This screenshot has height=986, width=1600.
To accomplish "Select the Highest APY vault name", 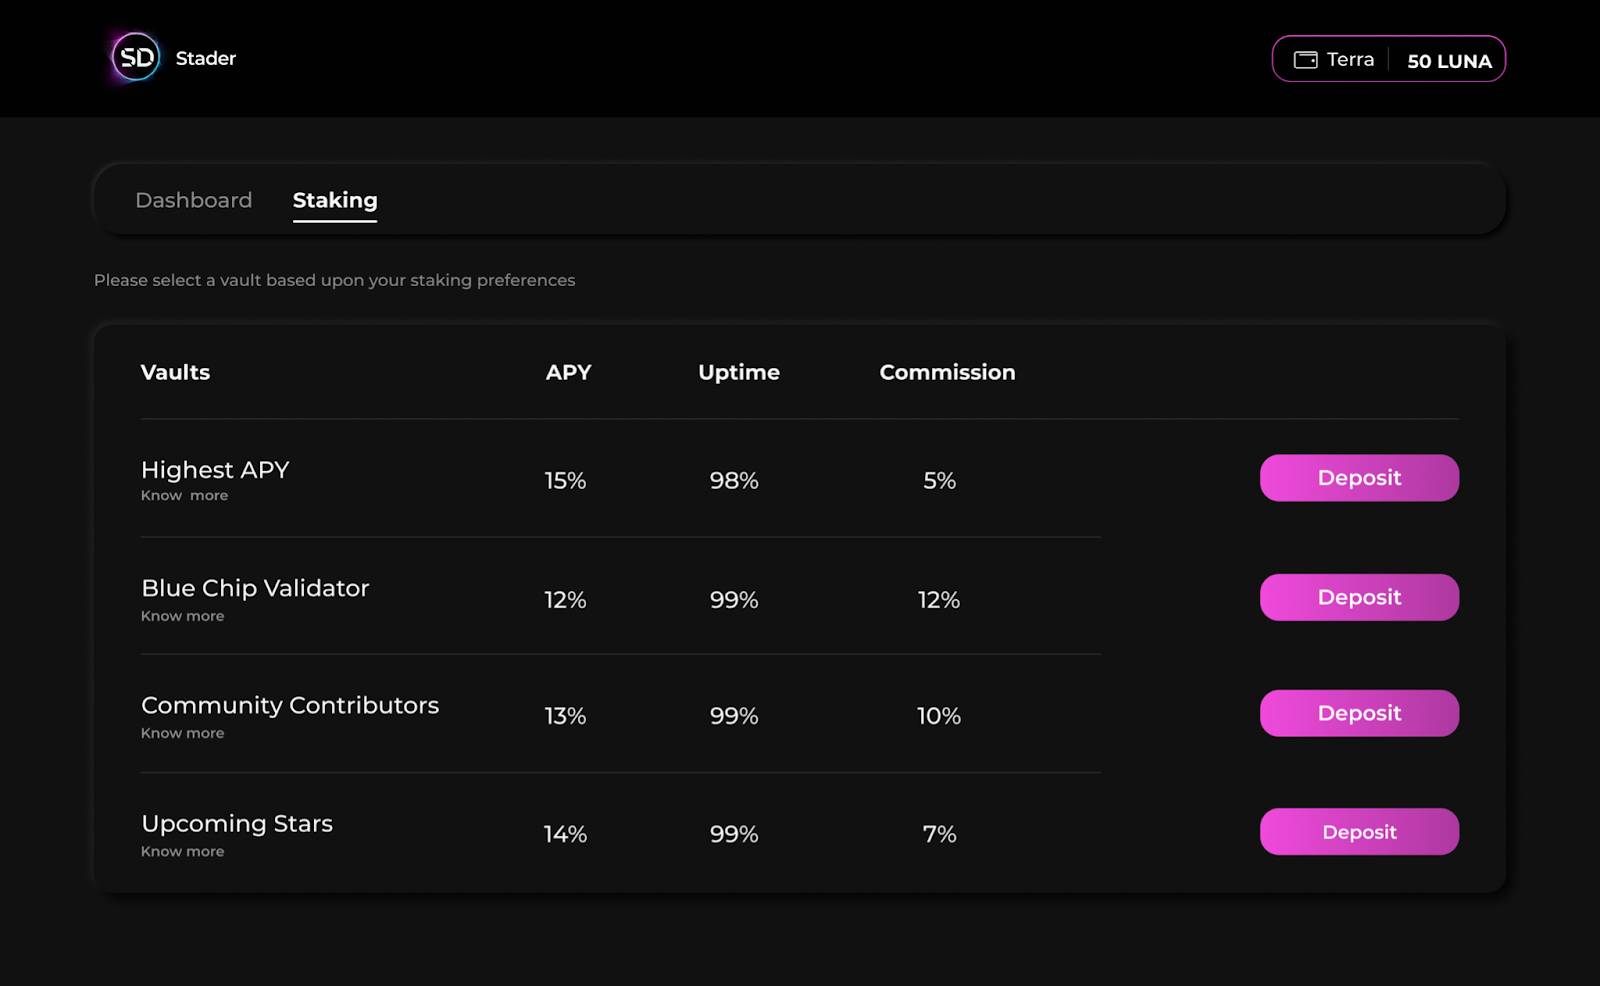I will (215, 470).
